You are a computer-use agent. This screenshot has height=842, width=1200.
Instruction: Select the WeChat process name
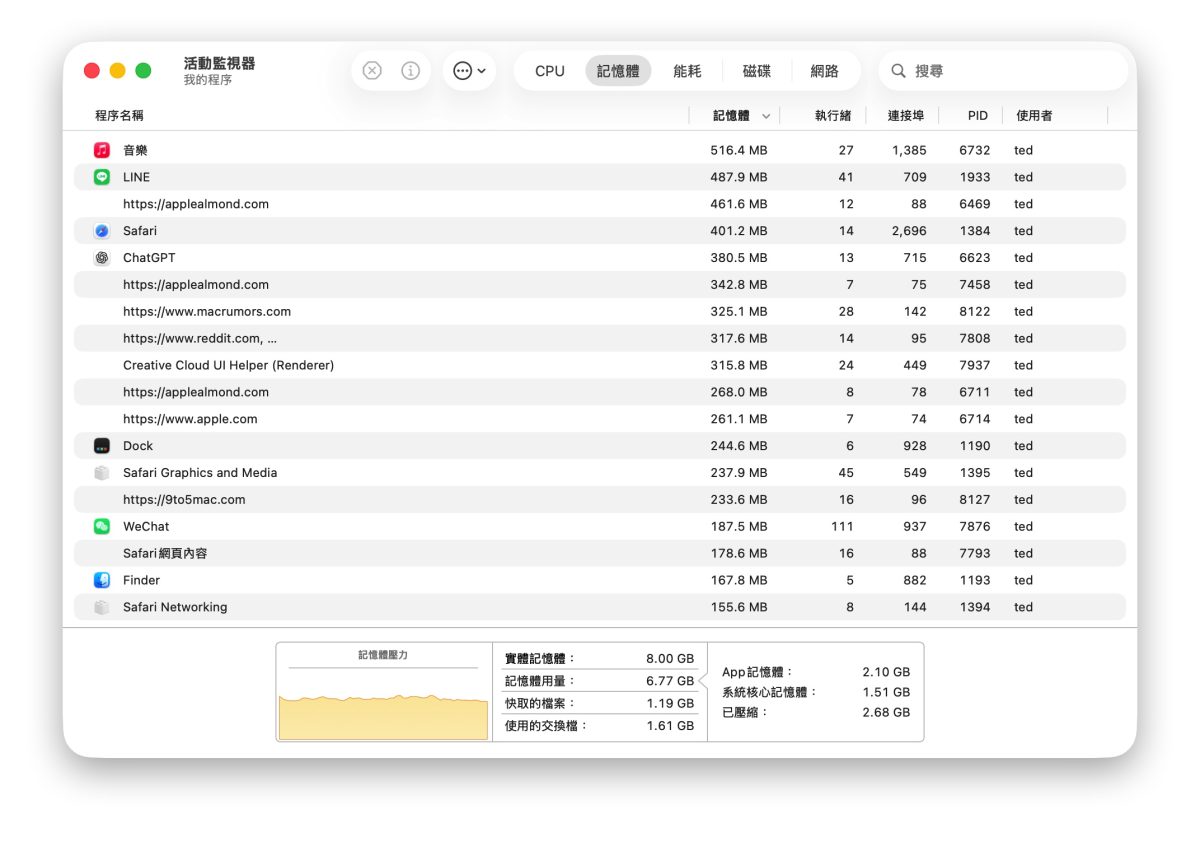tap(146, 527)
